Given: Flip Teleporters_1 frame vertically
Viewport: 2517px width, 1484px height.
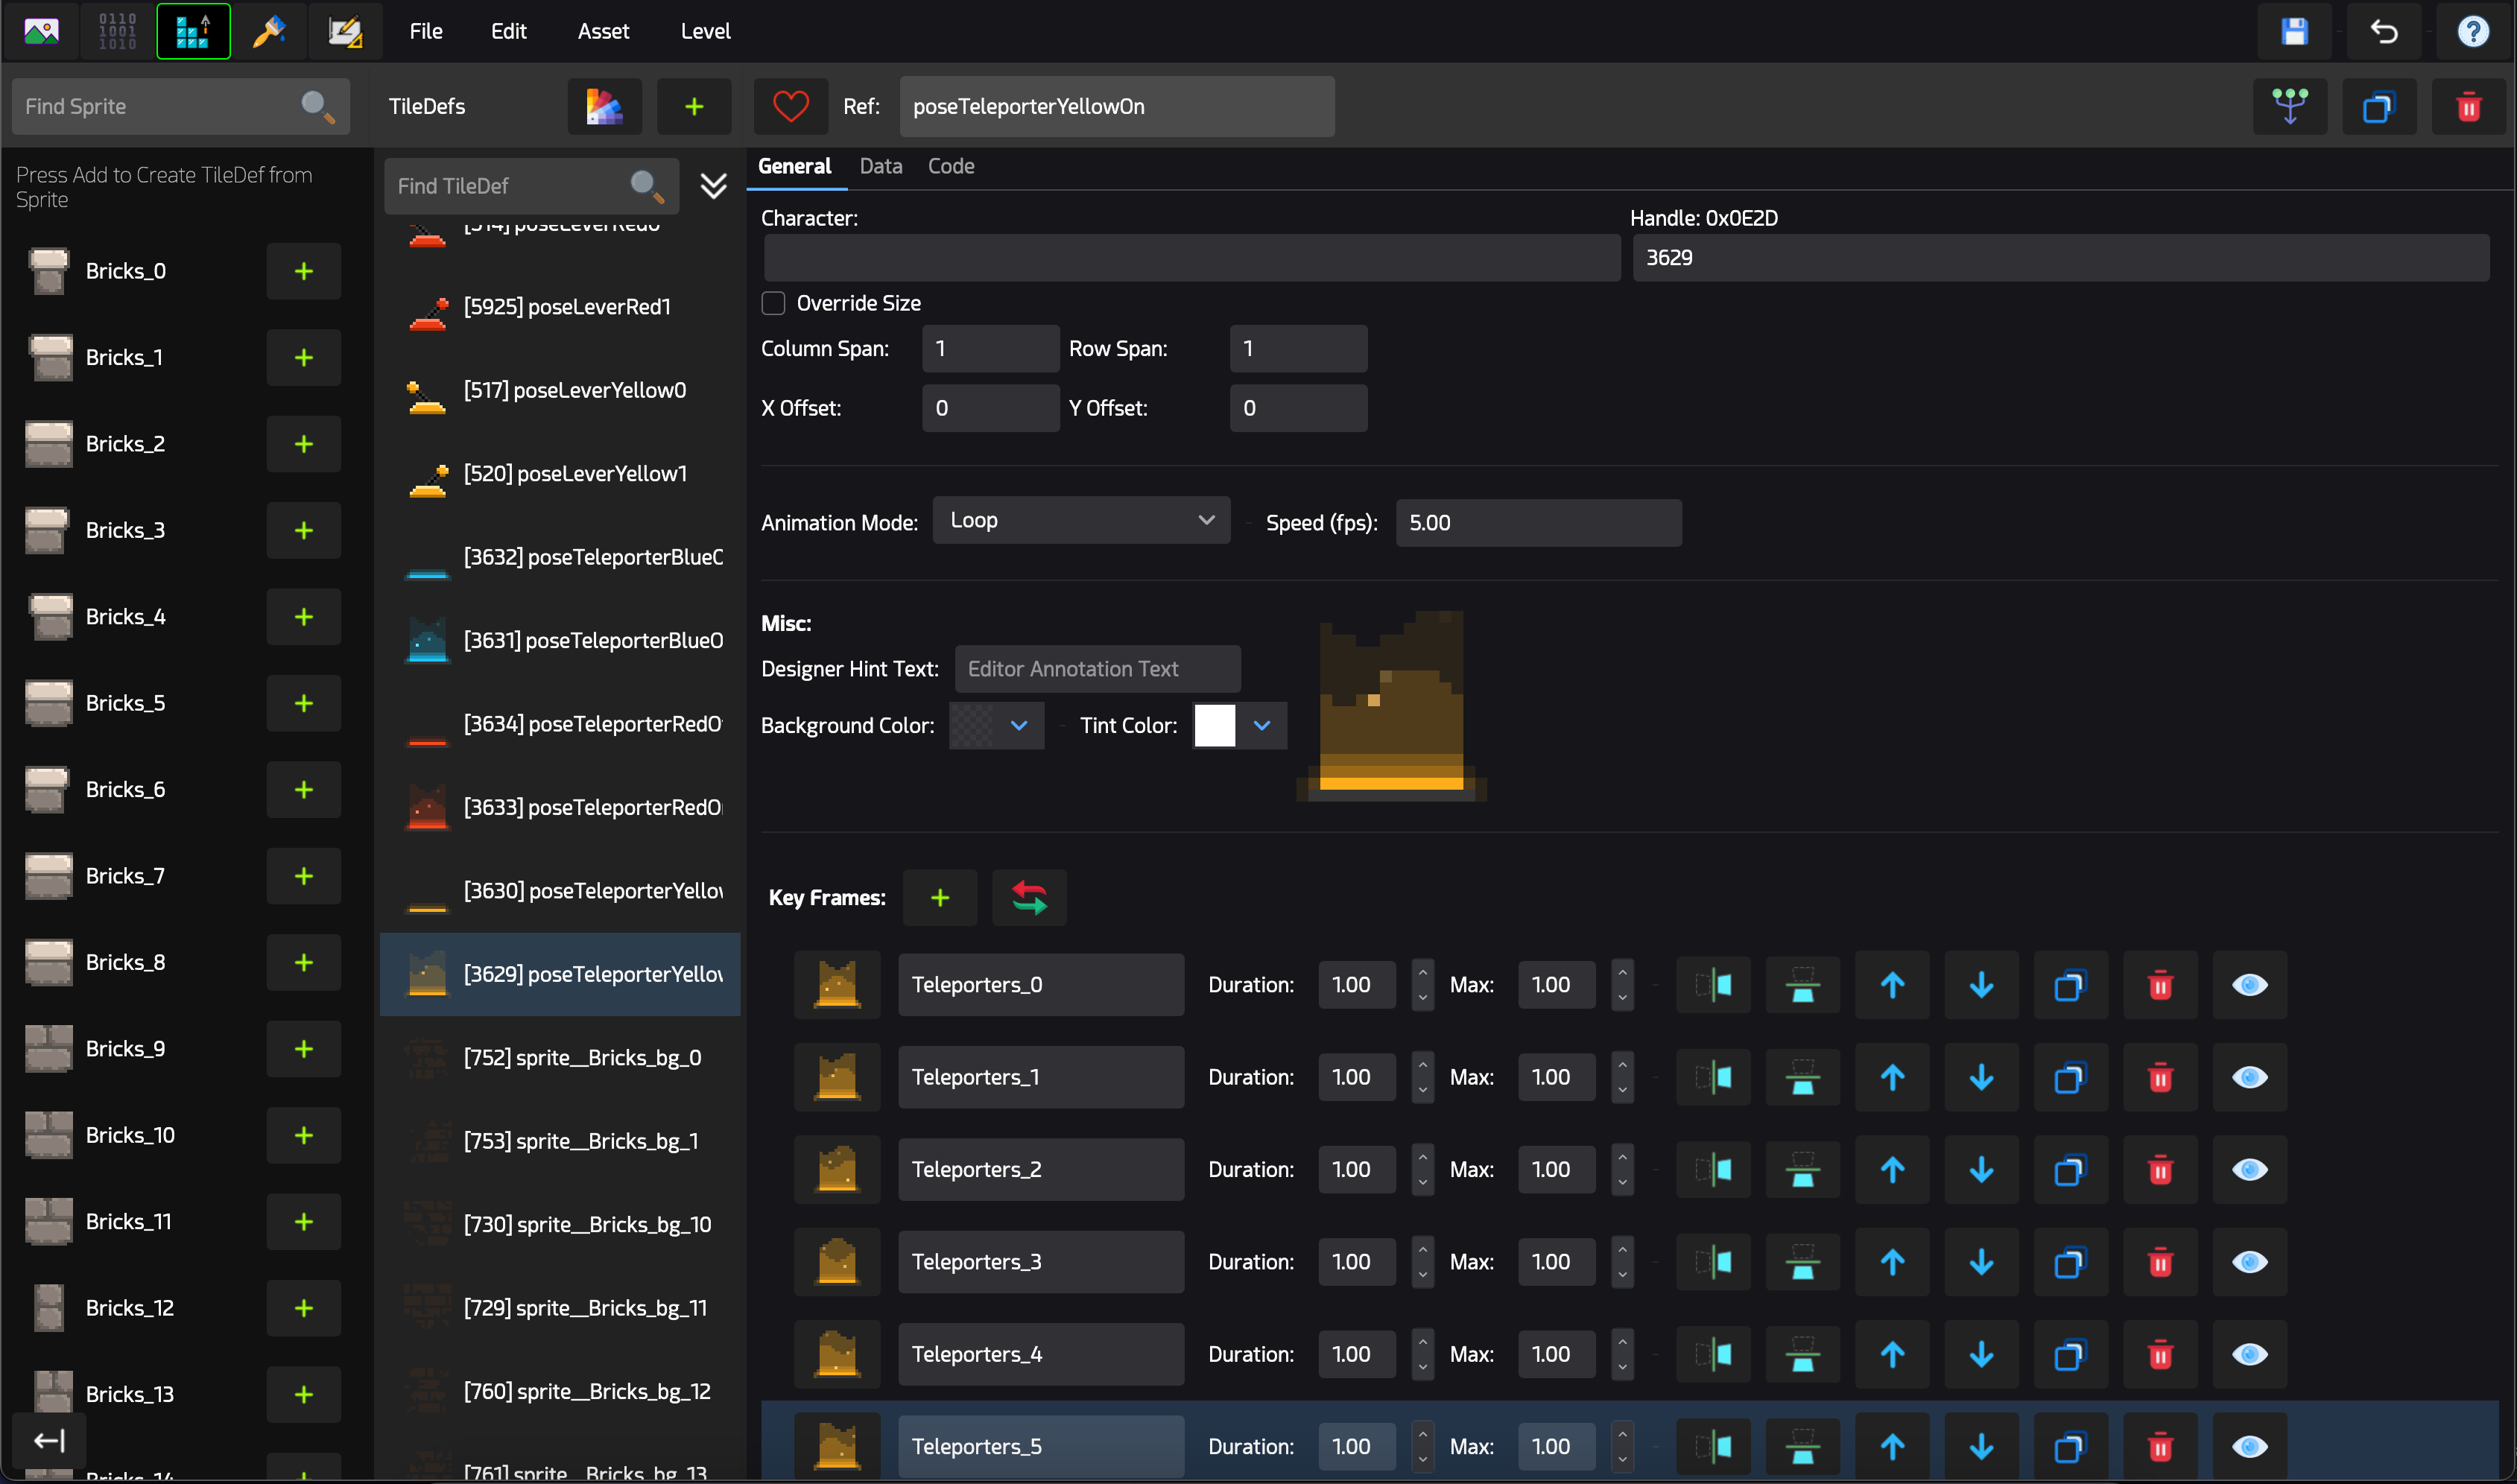Looking at the screenshot, I should [x=1802, y=1077].
